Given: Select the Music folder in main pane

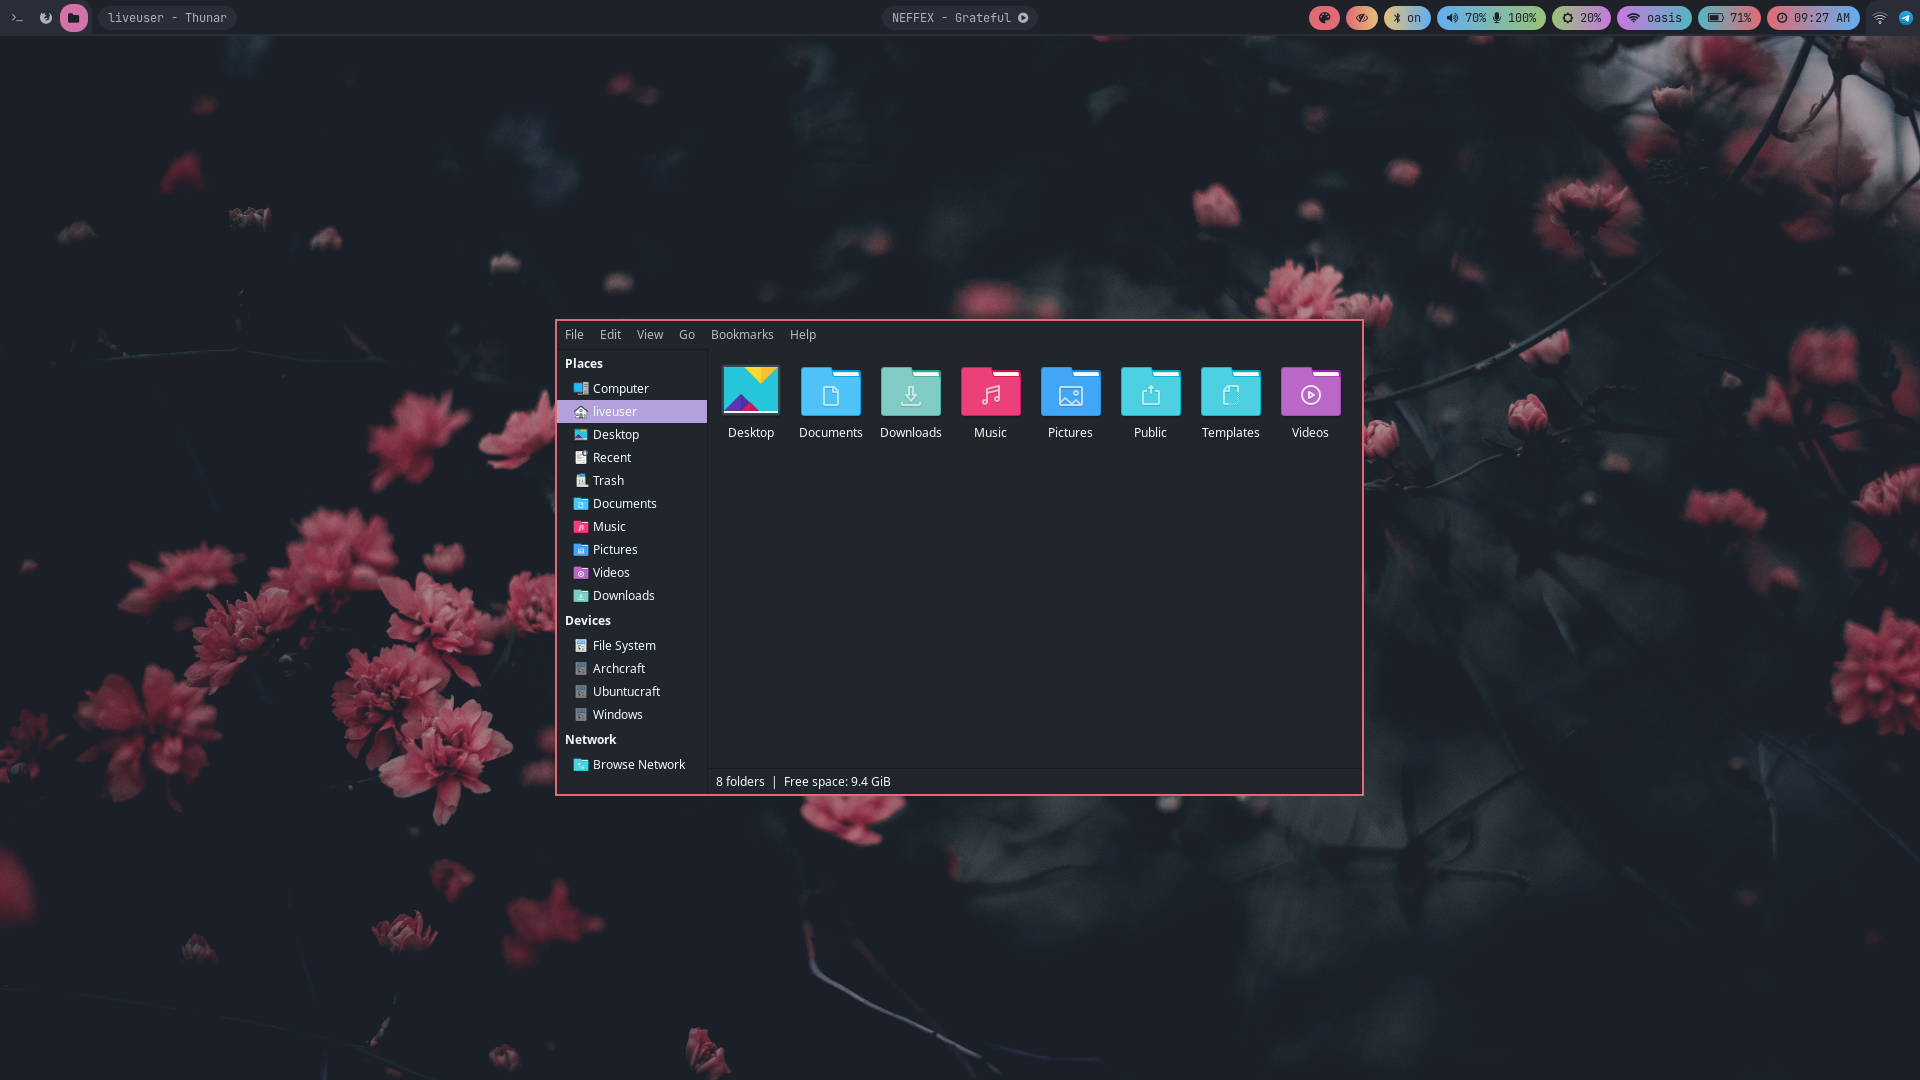Looking at the screenshot, I should click(990, 393).
